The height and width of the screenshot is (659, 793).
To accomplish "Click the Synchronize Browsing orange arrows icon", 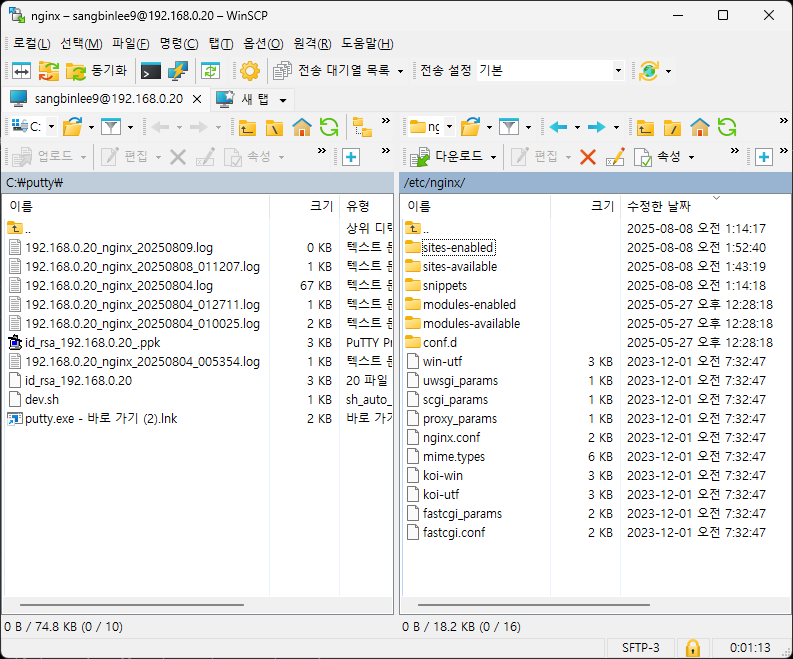I will [49, 71].
